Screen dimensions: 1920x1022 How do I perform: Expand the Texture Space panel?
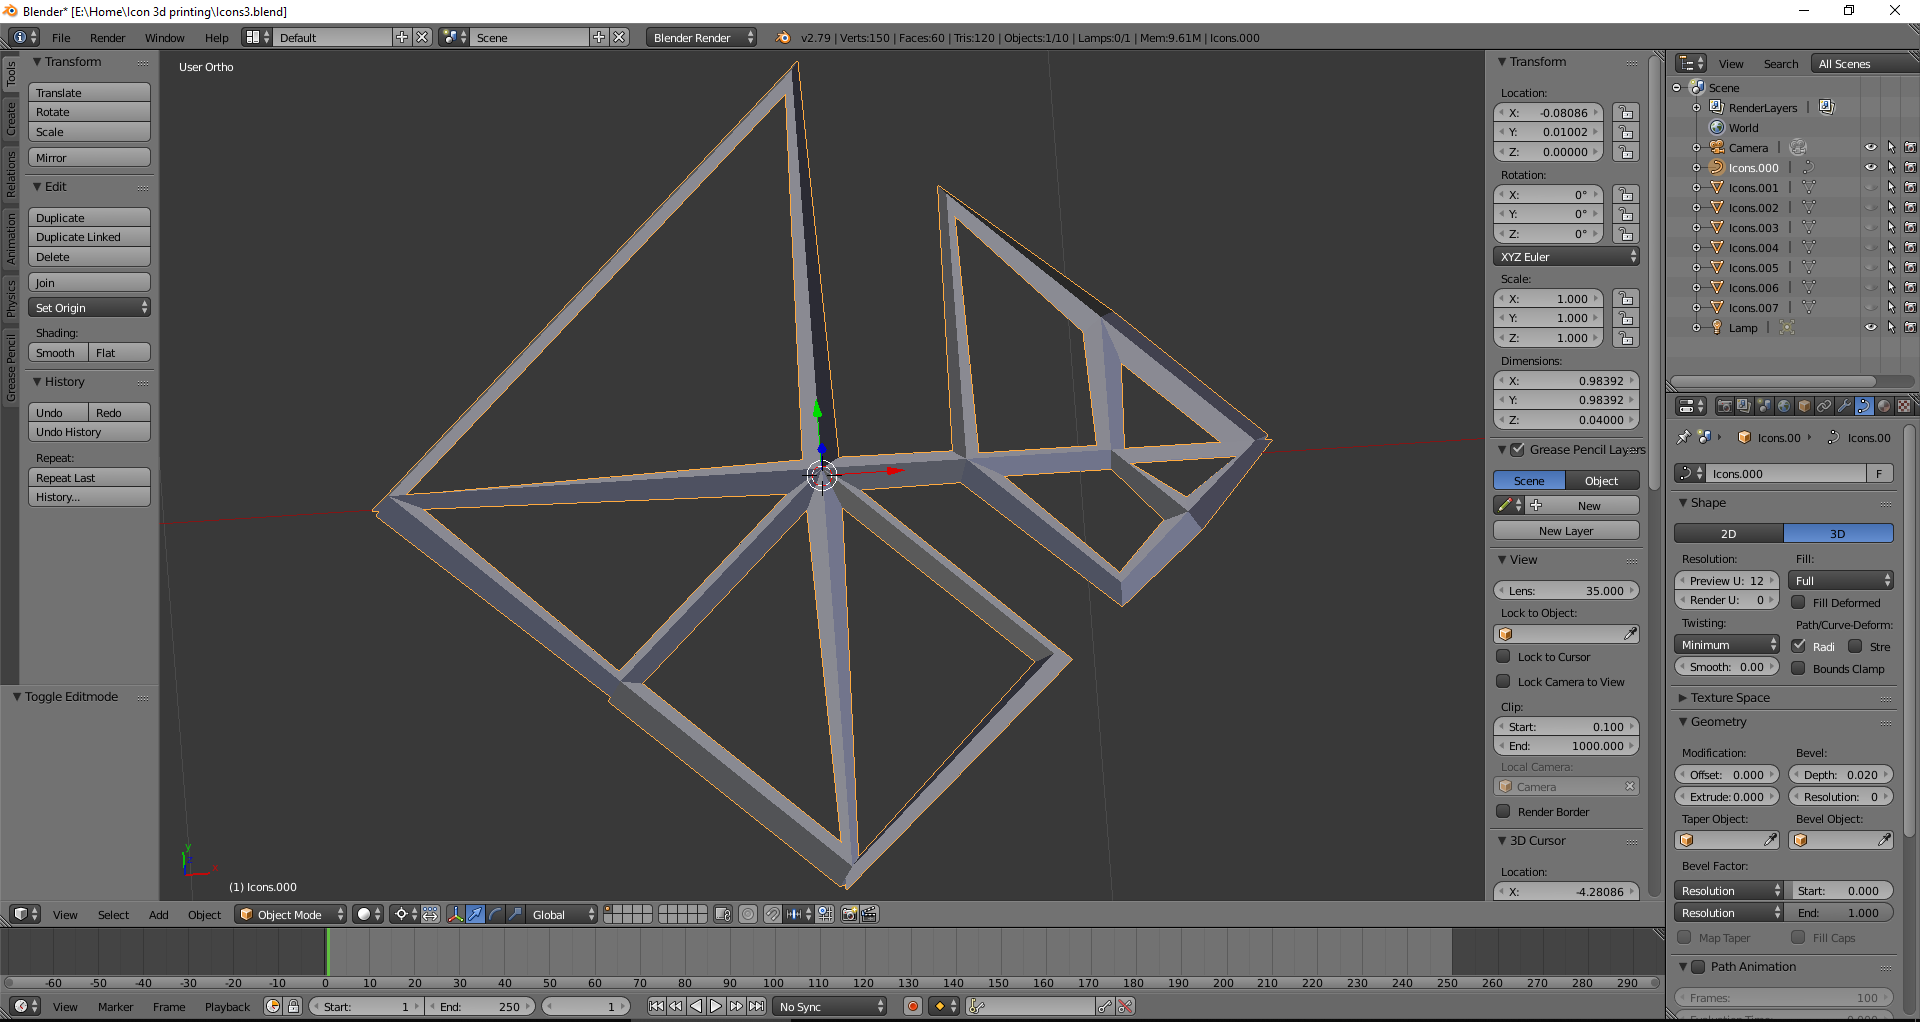coord(1683,697)
